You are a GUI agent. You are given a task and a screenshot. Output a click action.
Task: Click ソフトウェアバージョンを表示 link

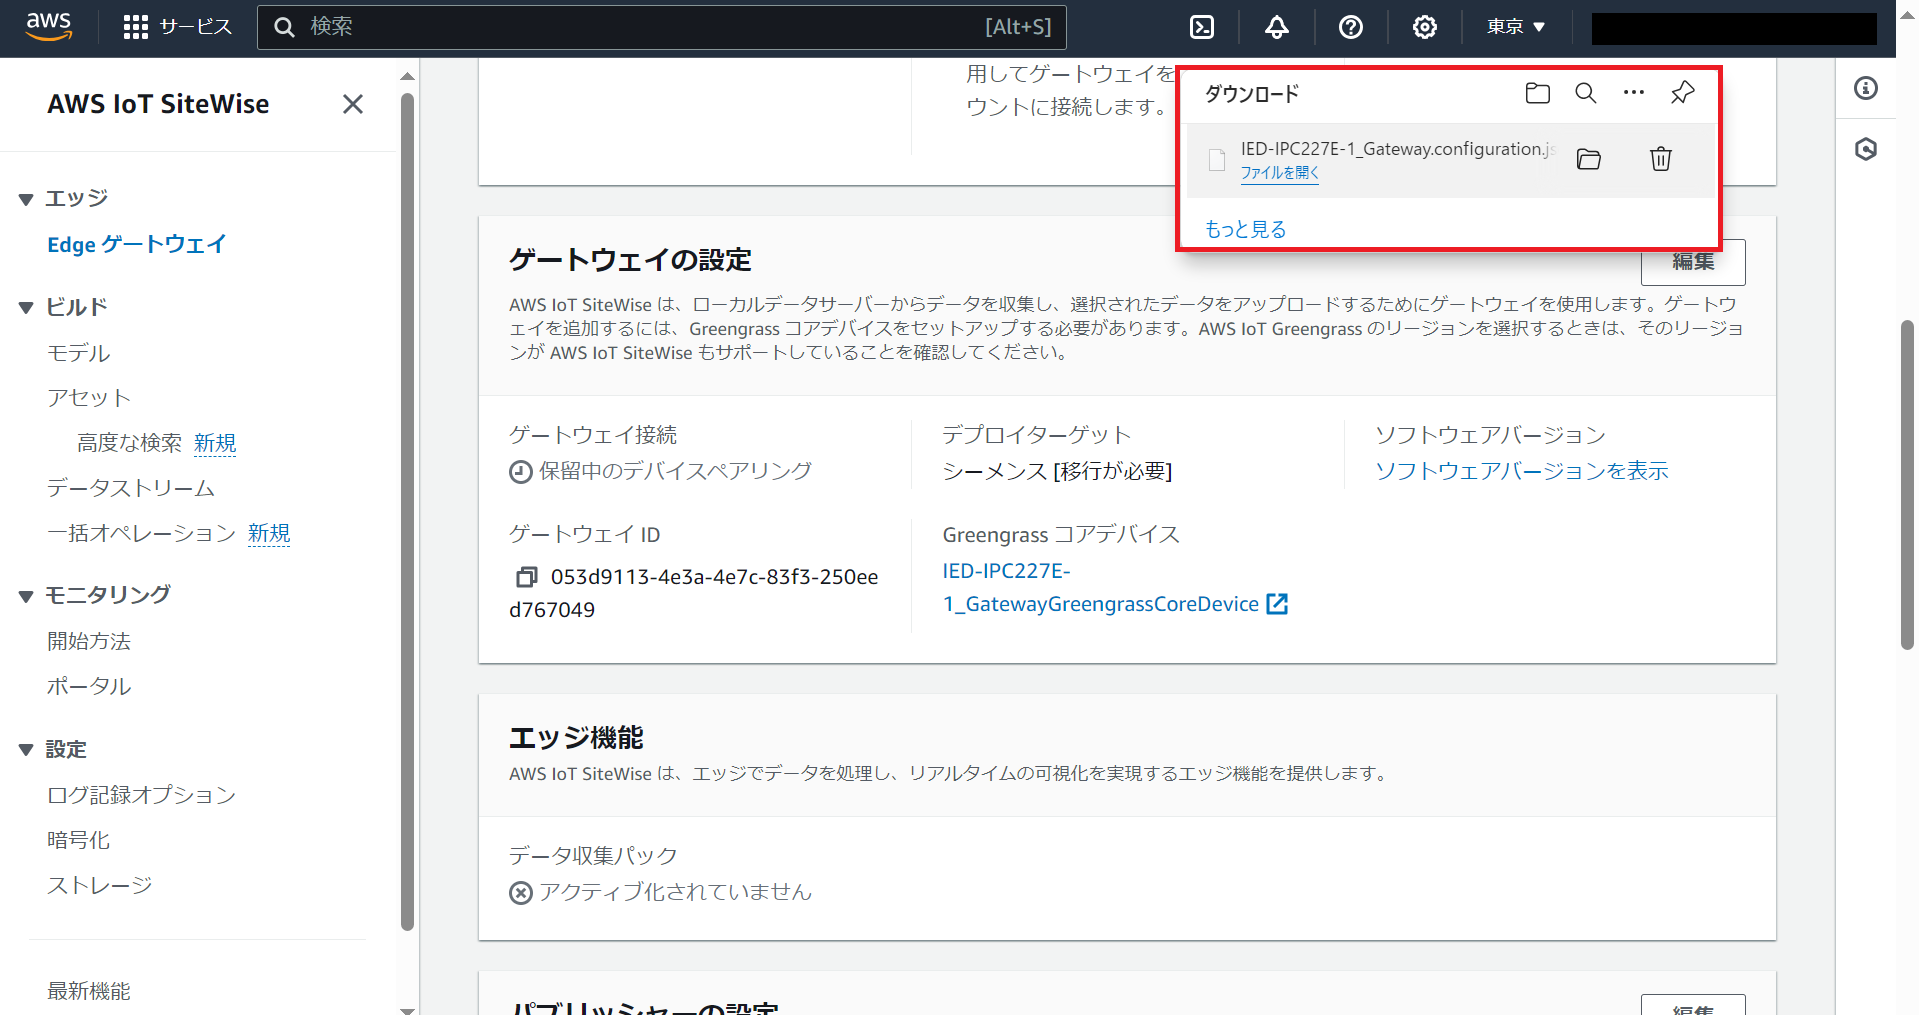[1522, 471]
